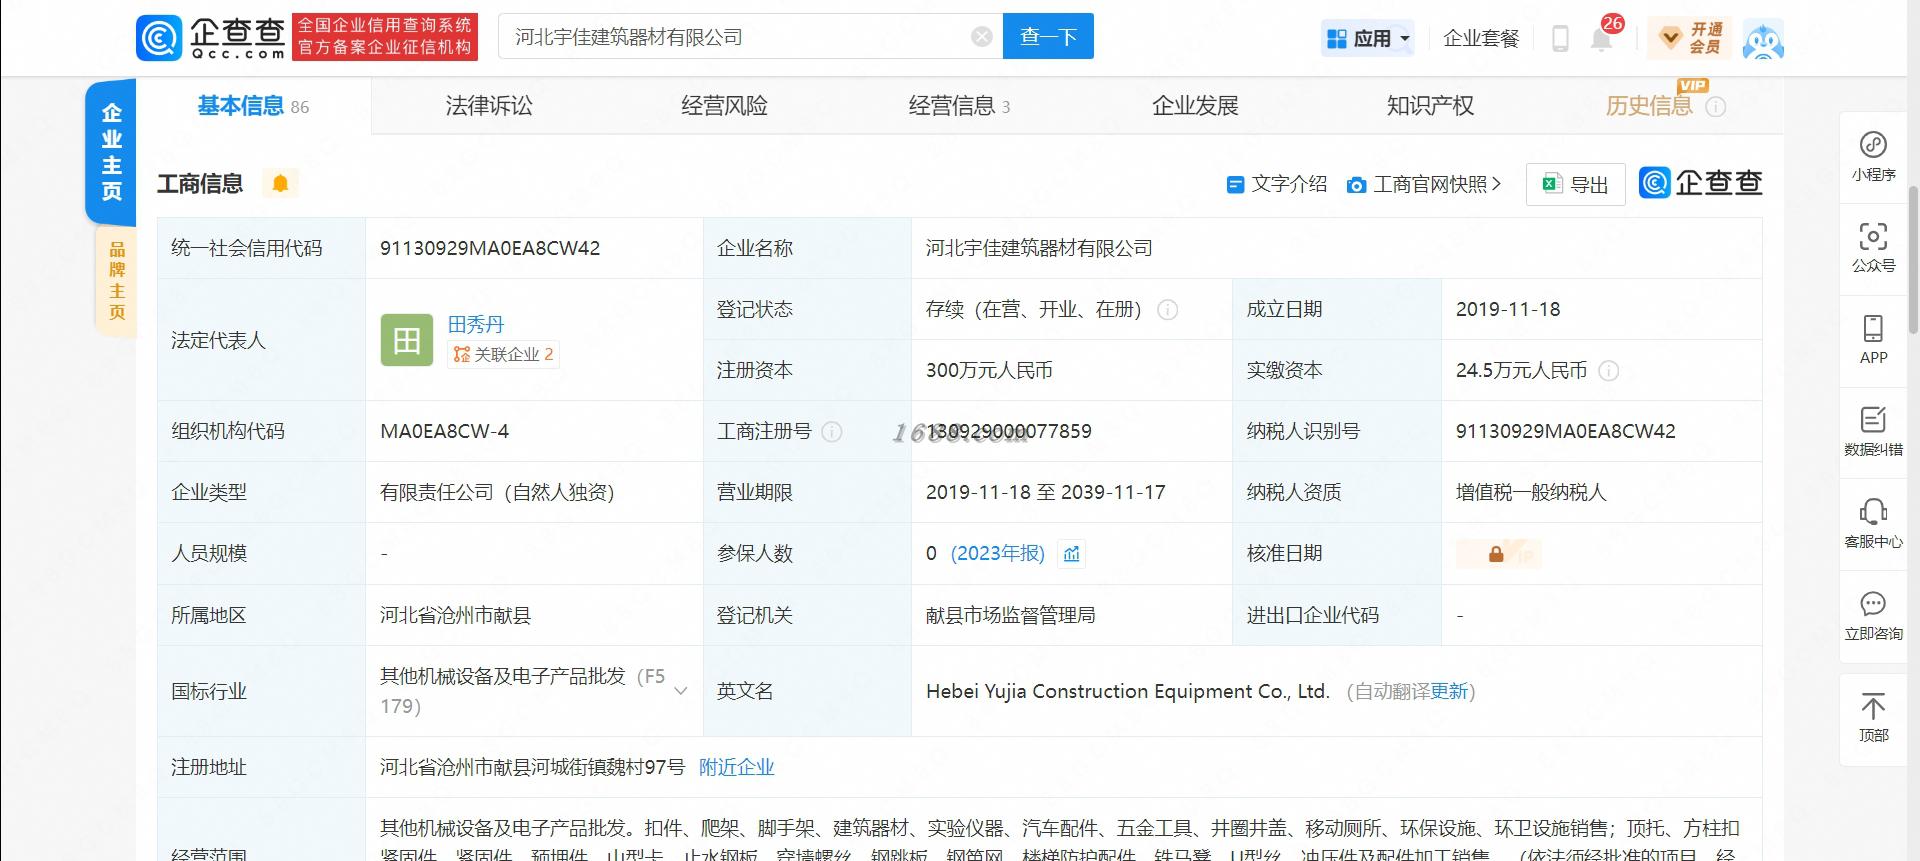
Task: Click the 查一下 search button
Action: pos(1048,37)
